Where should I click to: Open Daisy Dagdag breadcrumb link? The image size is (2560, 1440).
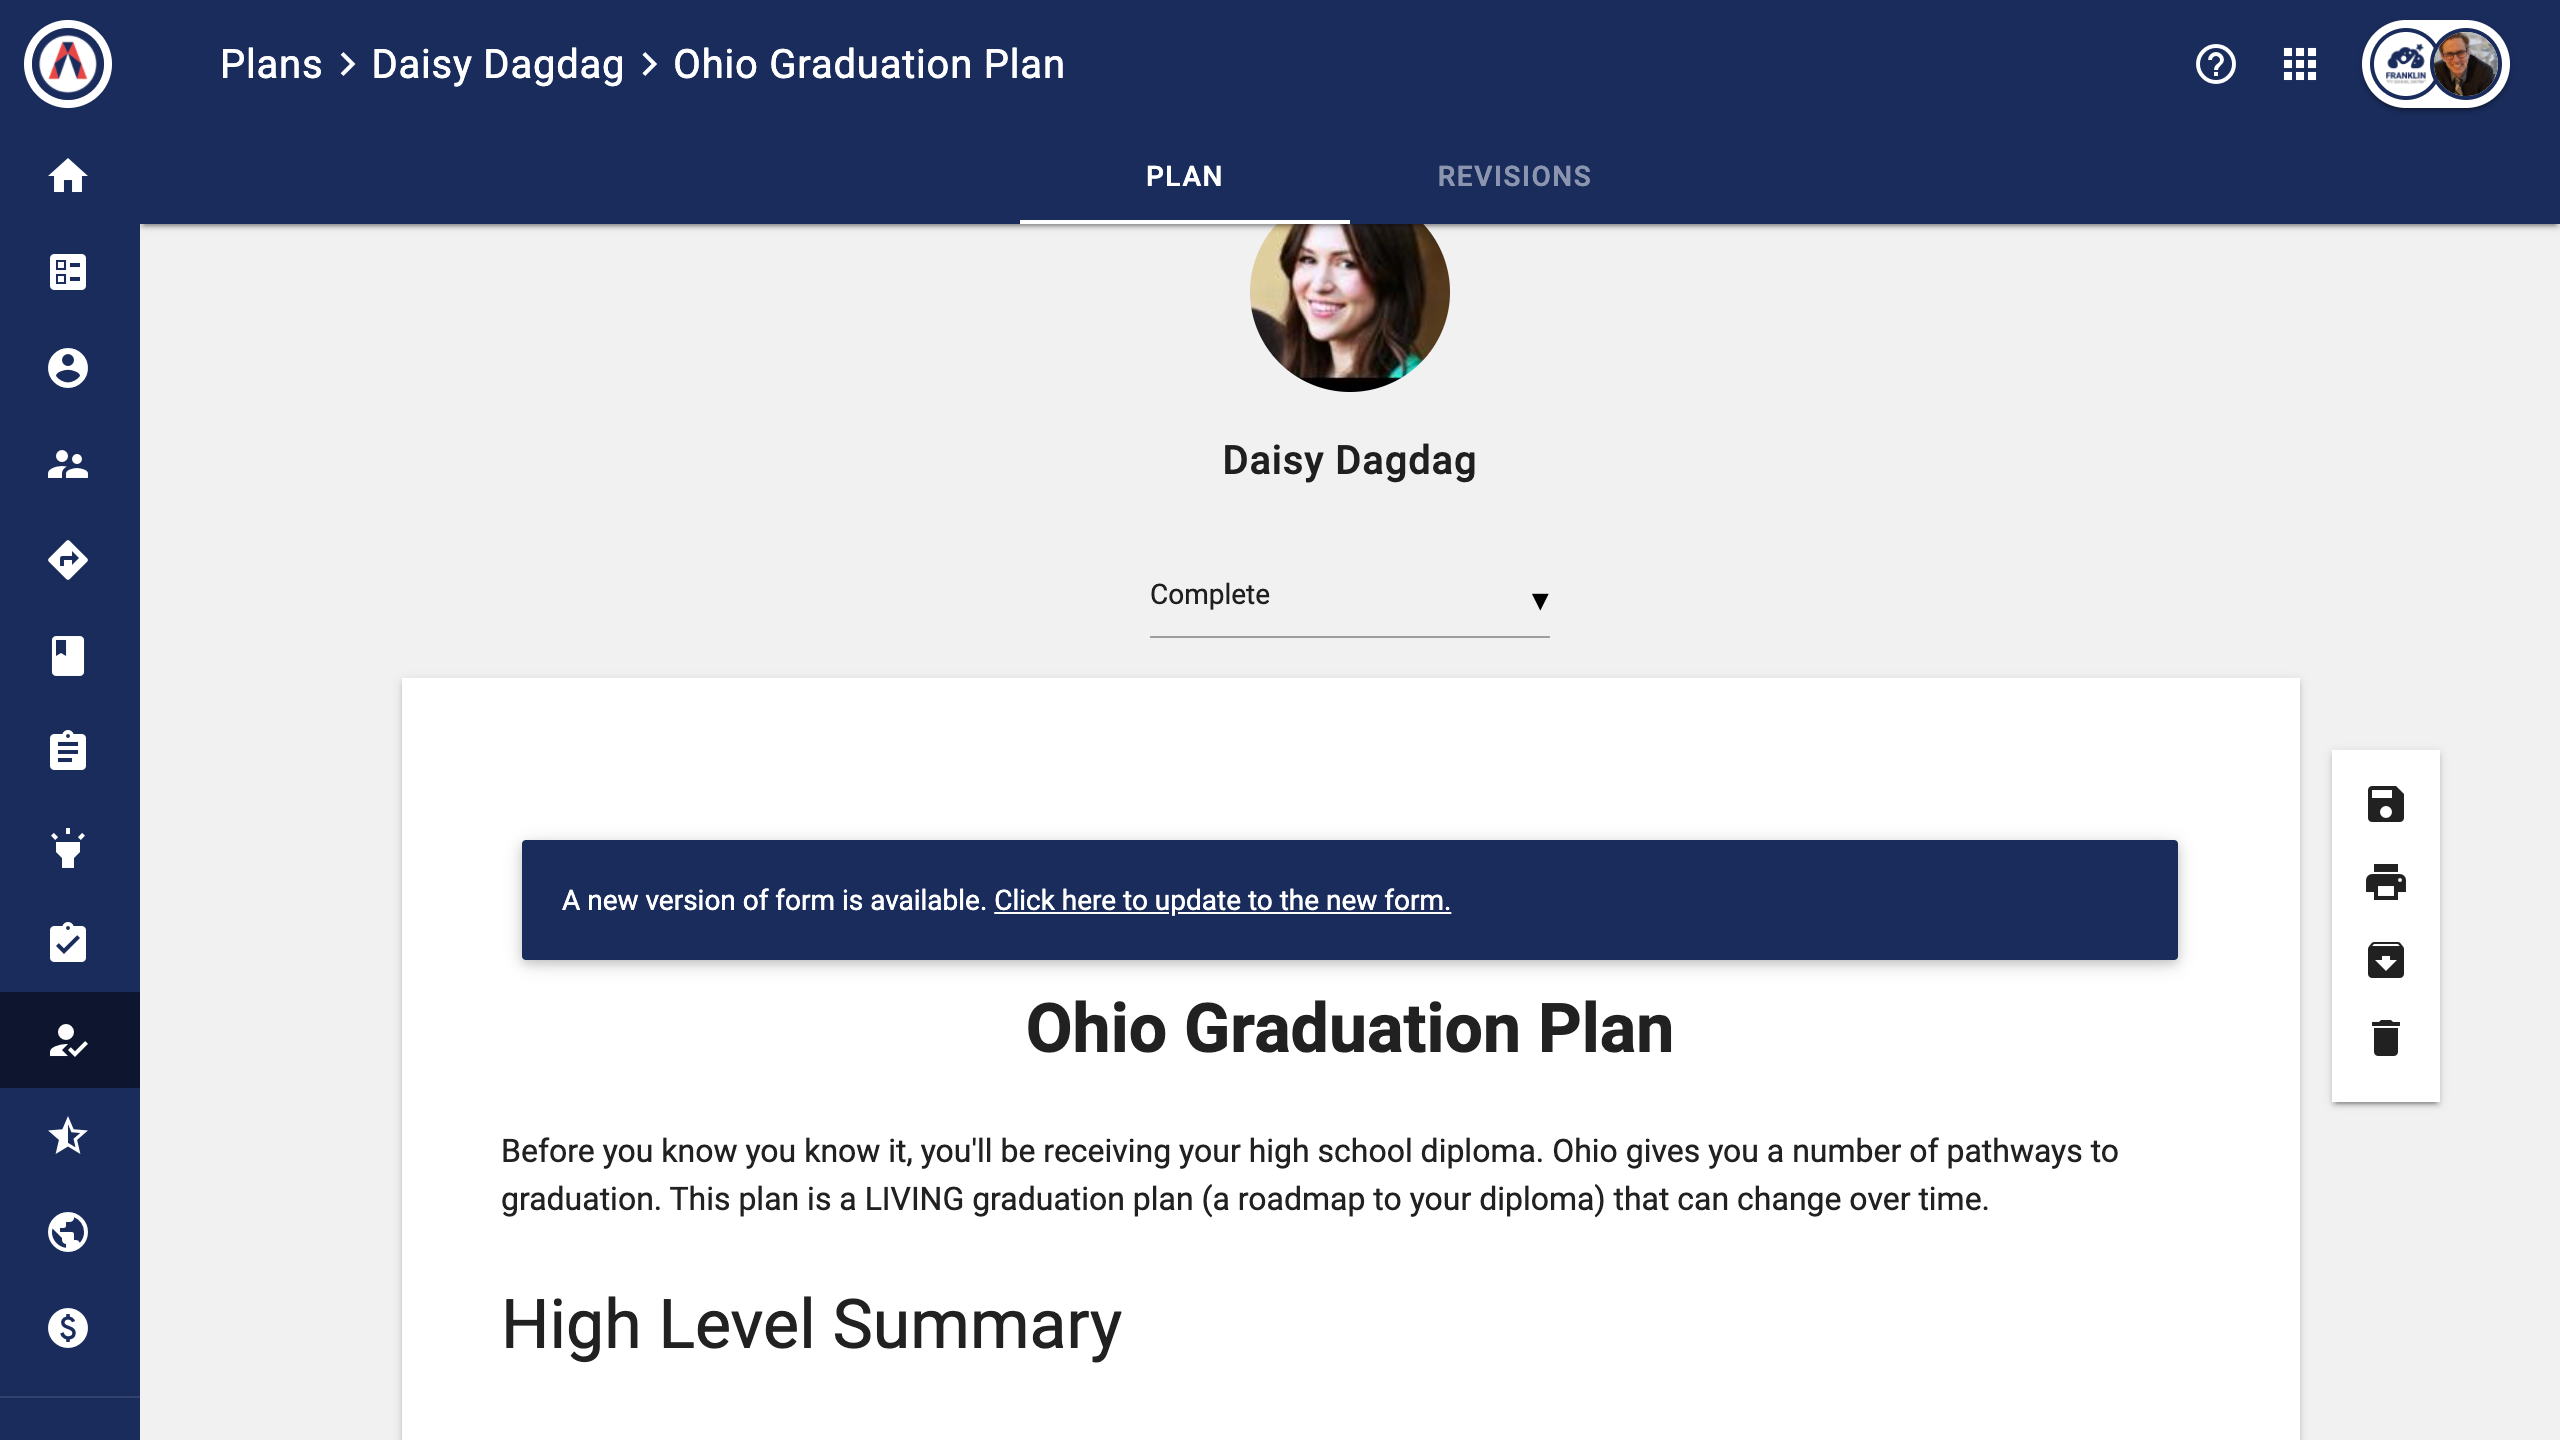tap(497, 64)
